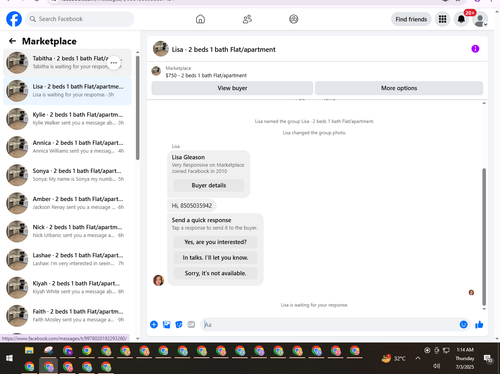Open the Lashae - 2 beds conversation
500x374 pixels.
pos(67,259)
